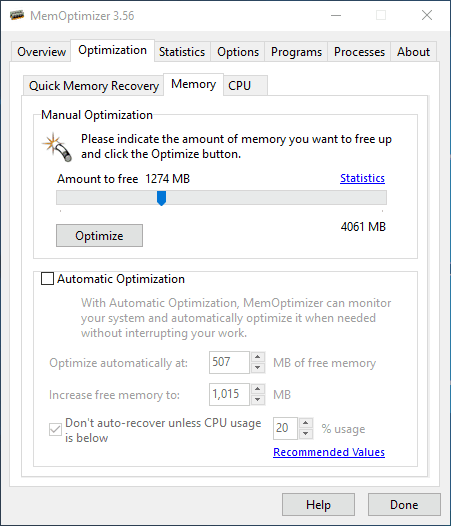Lower CPU usage percent with down arrow
Image resolution: width=451 pixels, height=526 pixels.
tap(306, 434)
